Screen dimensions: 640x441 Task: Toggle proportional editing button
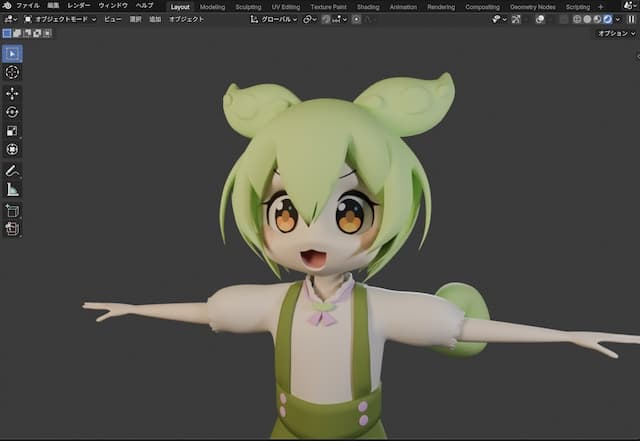pos(357,19)
